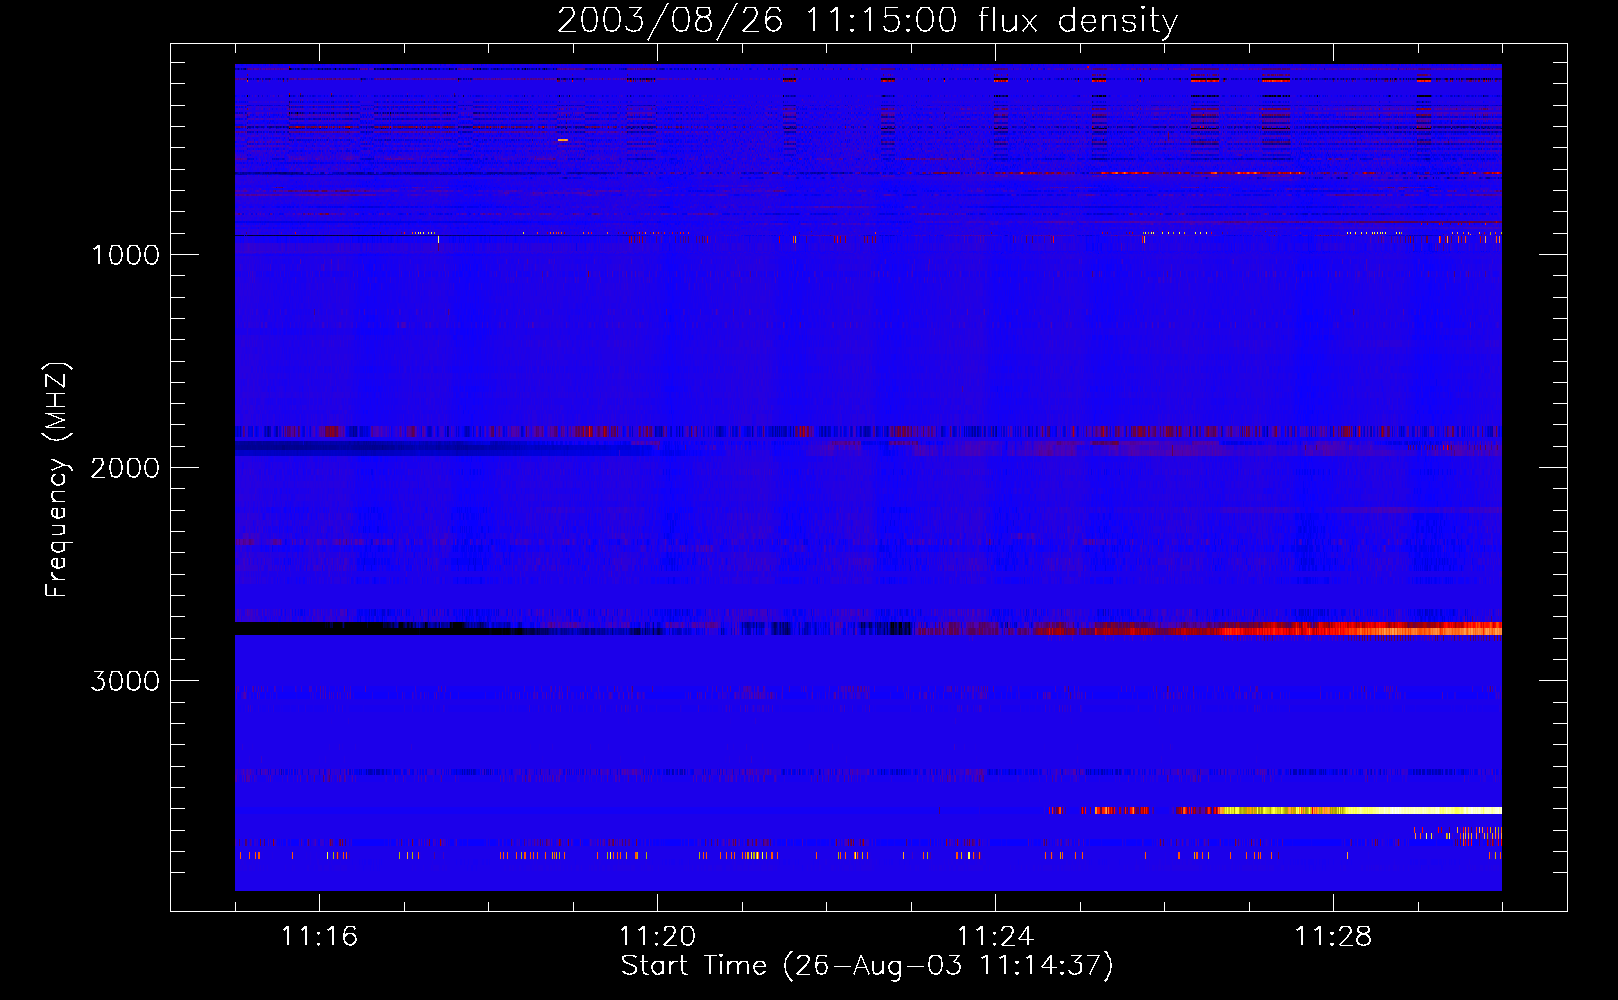Click the 11:20 time tick label

pos(657,937)
